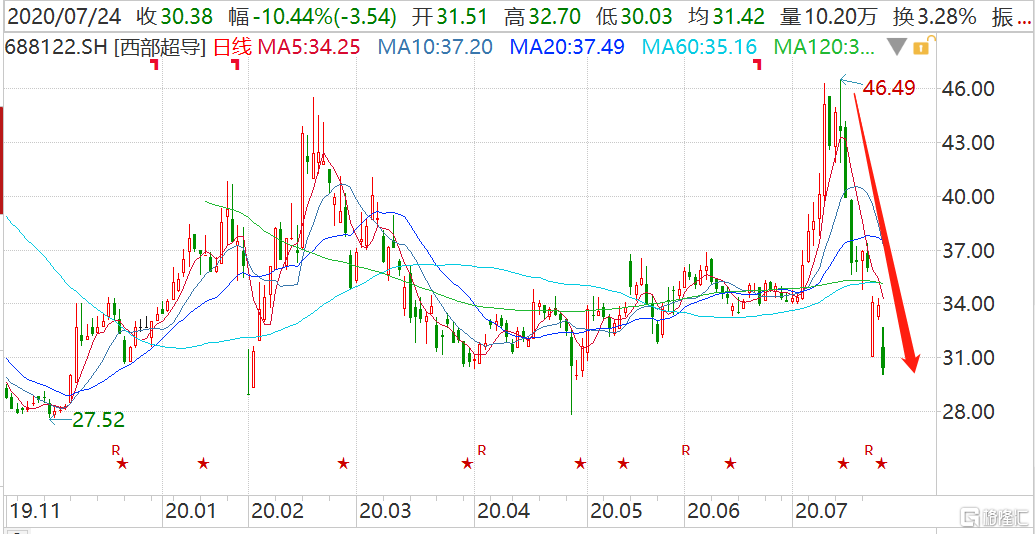
Task: Open the R research marker just before 20.04
Action: [482, 450]
